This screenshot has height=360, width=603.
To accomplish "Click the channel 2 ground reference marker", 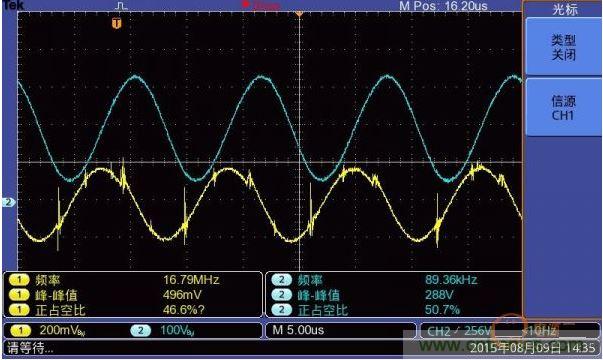I will click(x=8, y=202).
